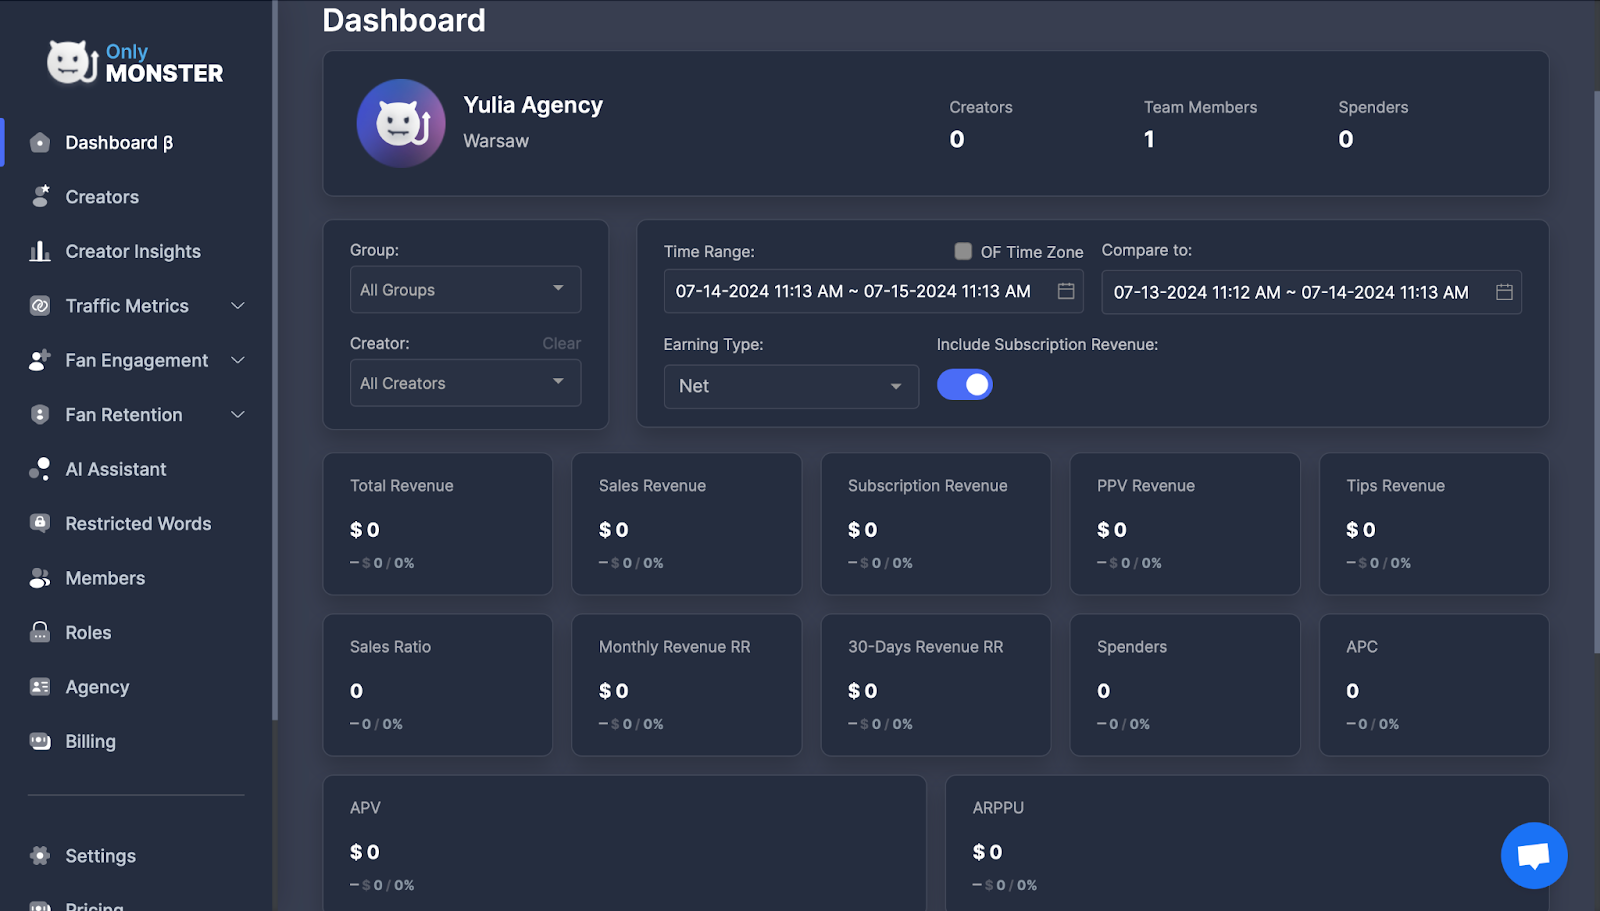The image size is (1600, 911).
Task: Click the Fan Retention shield icon
Action: [x=40, y=415]
